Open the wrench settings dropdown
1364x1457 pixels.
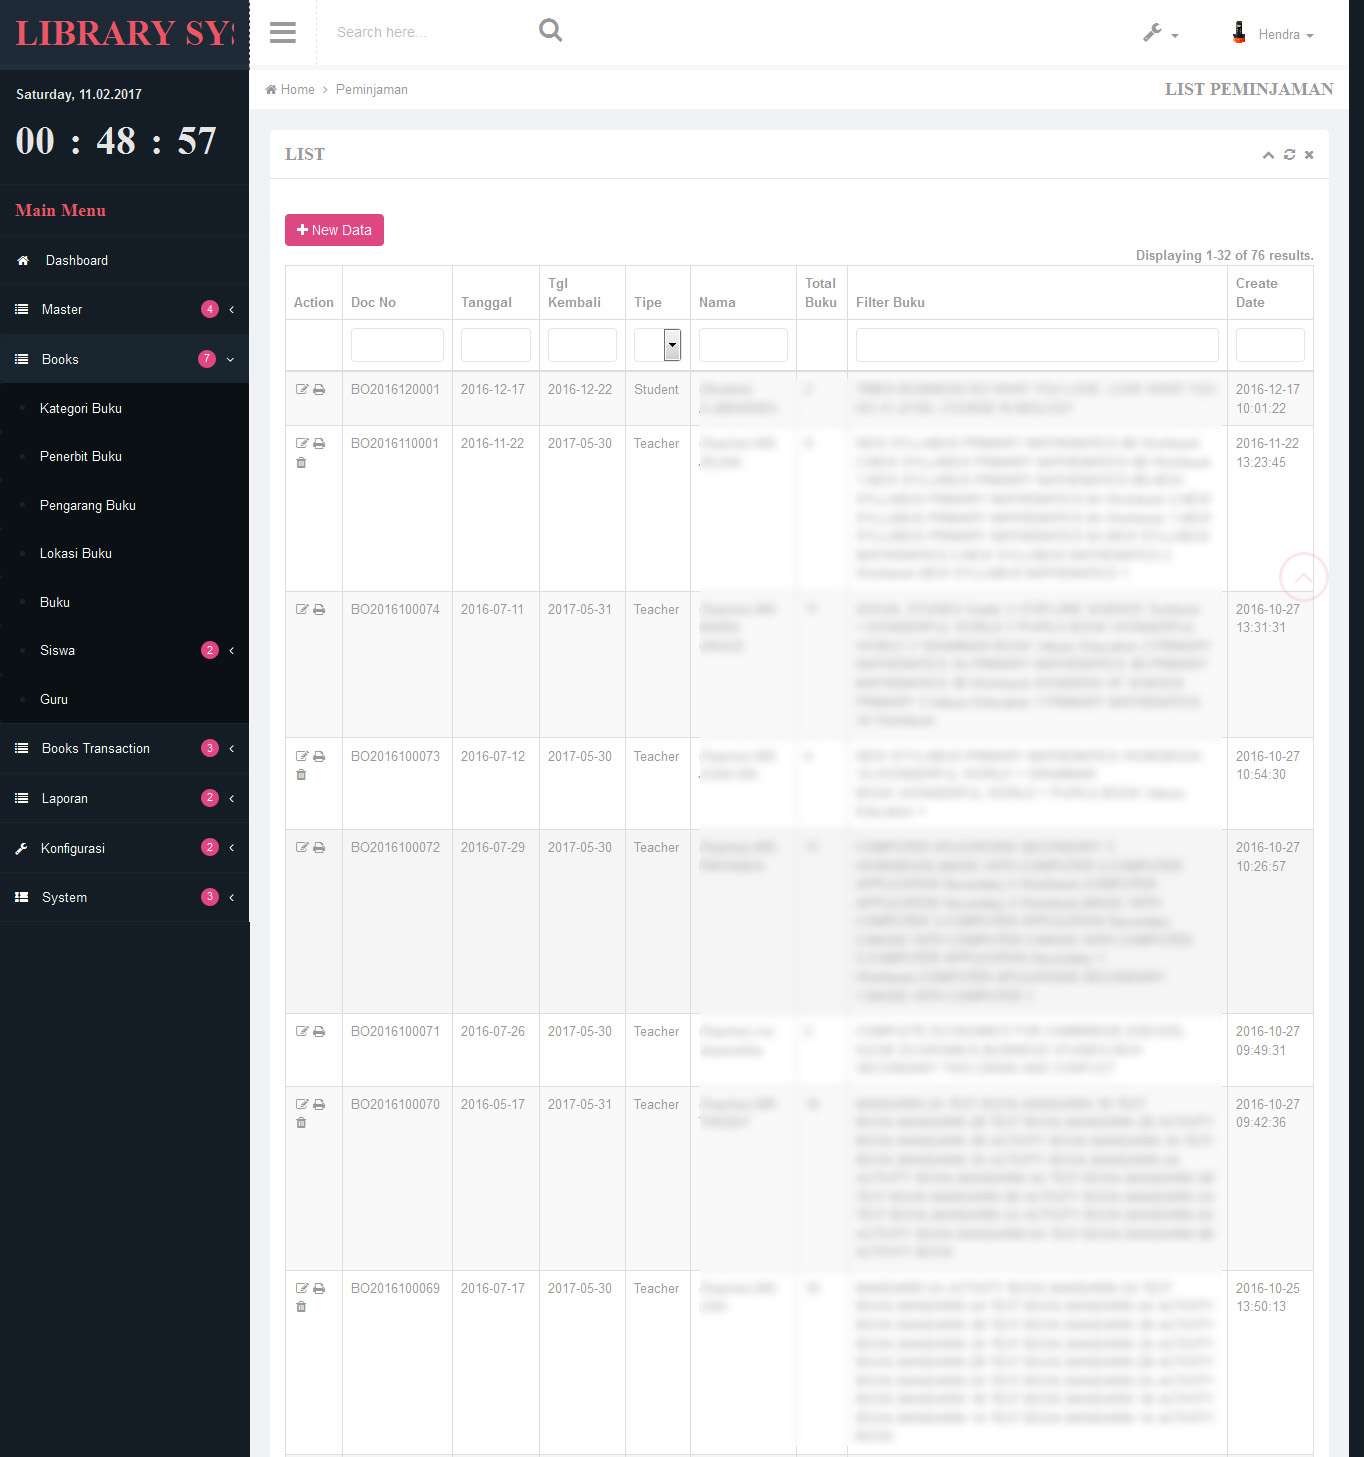(1160, 34)
